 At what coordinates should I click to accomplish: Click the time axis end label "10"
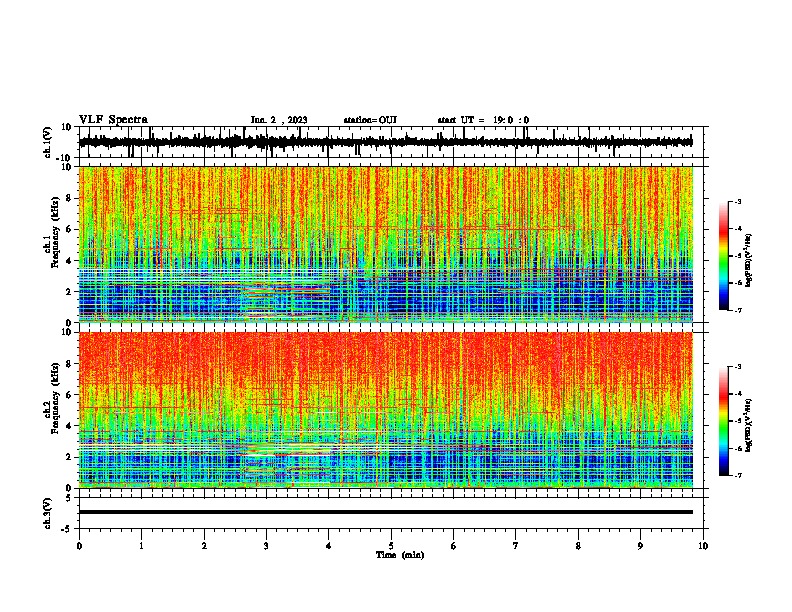(703, 546)
